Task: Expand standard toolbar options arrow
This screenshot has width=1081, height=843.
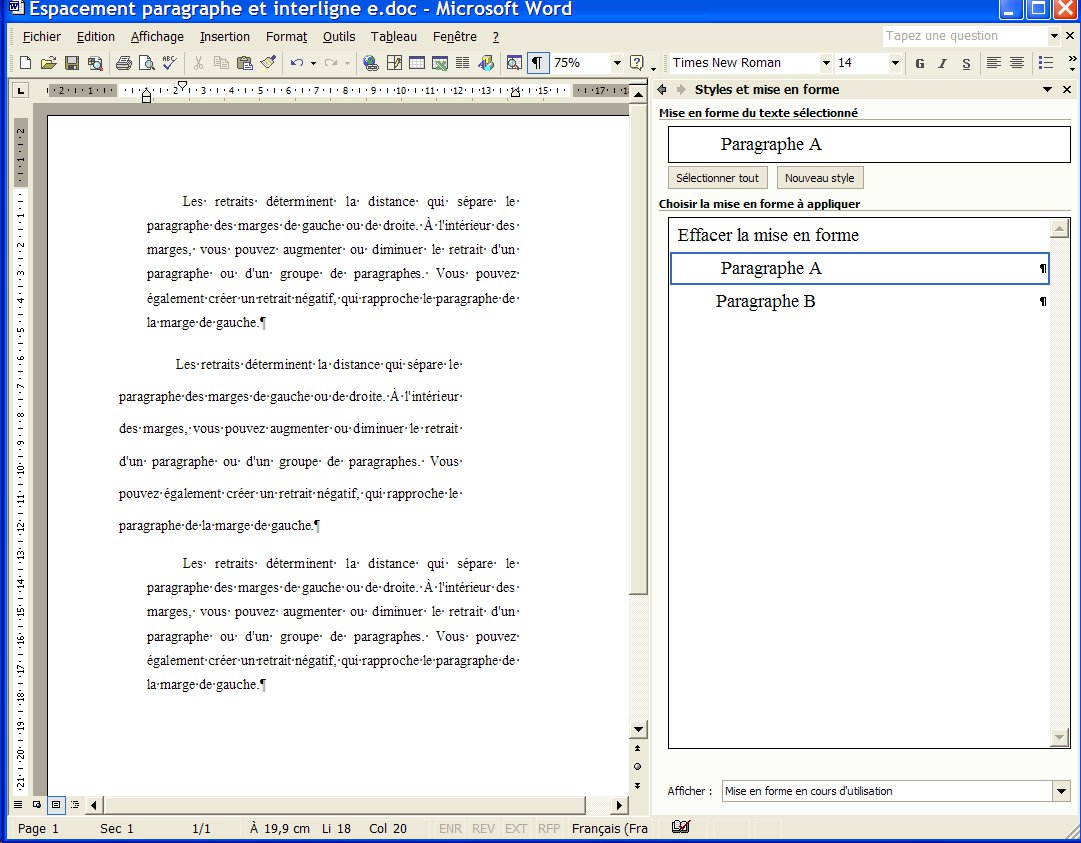Action: click(x=653, y=68)
